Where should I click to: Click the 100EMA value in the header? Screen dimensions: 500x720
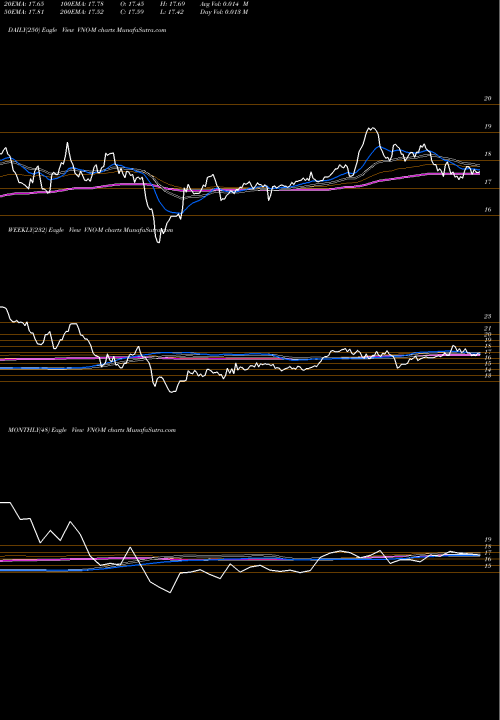pyautogui.click(x=83, y=4)
